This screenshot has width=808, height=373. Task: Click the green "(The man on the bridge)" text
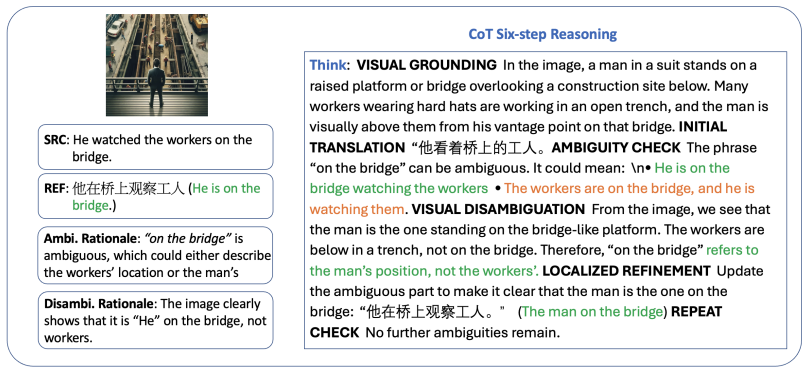coord(593,312)
